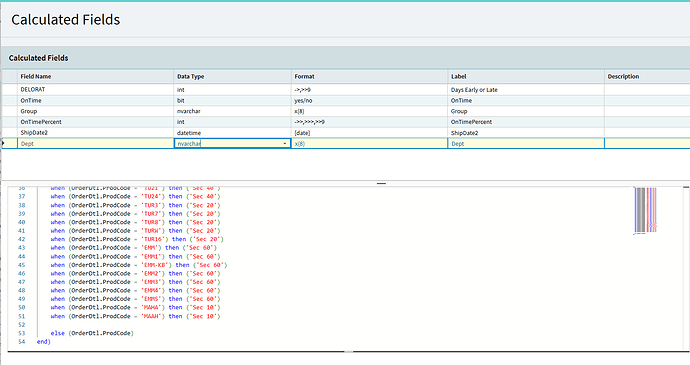Screen dimensions: 690x365
Task: Click the OnTimePercent format cell
Action: tap(369, 122)
